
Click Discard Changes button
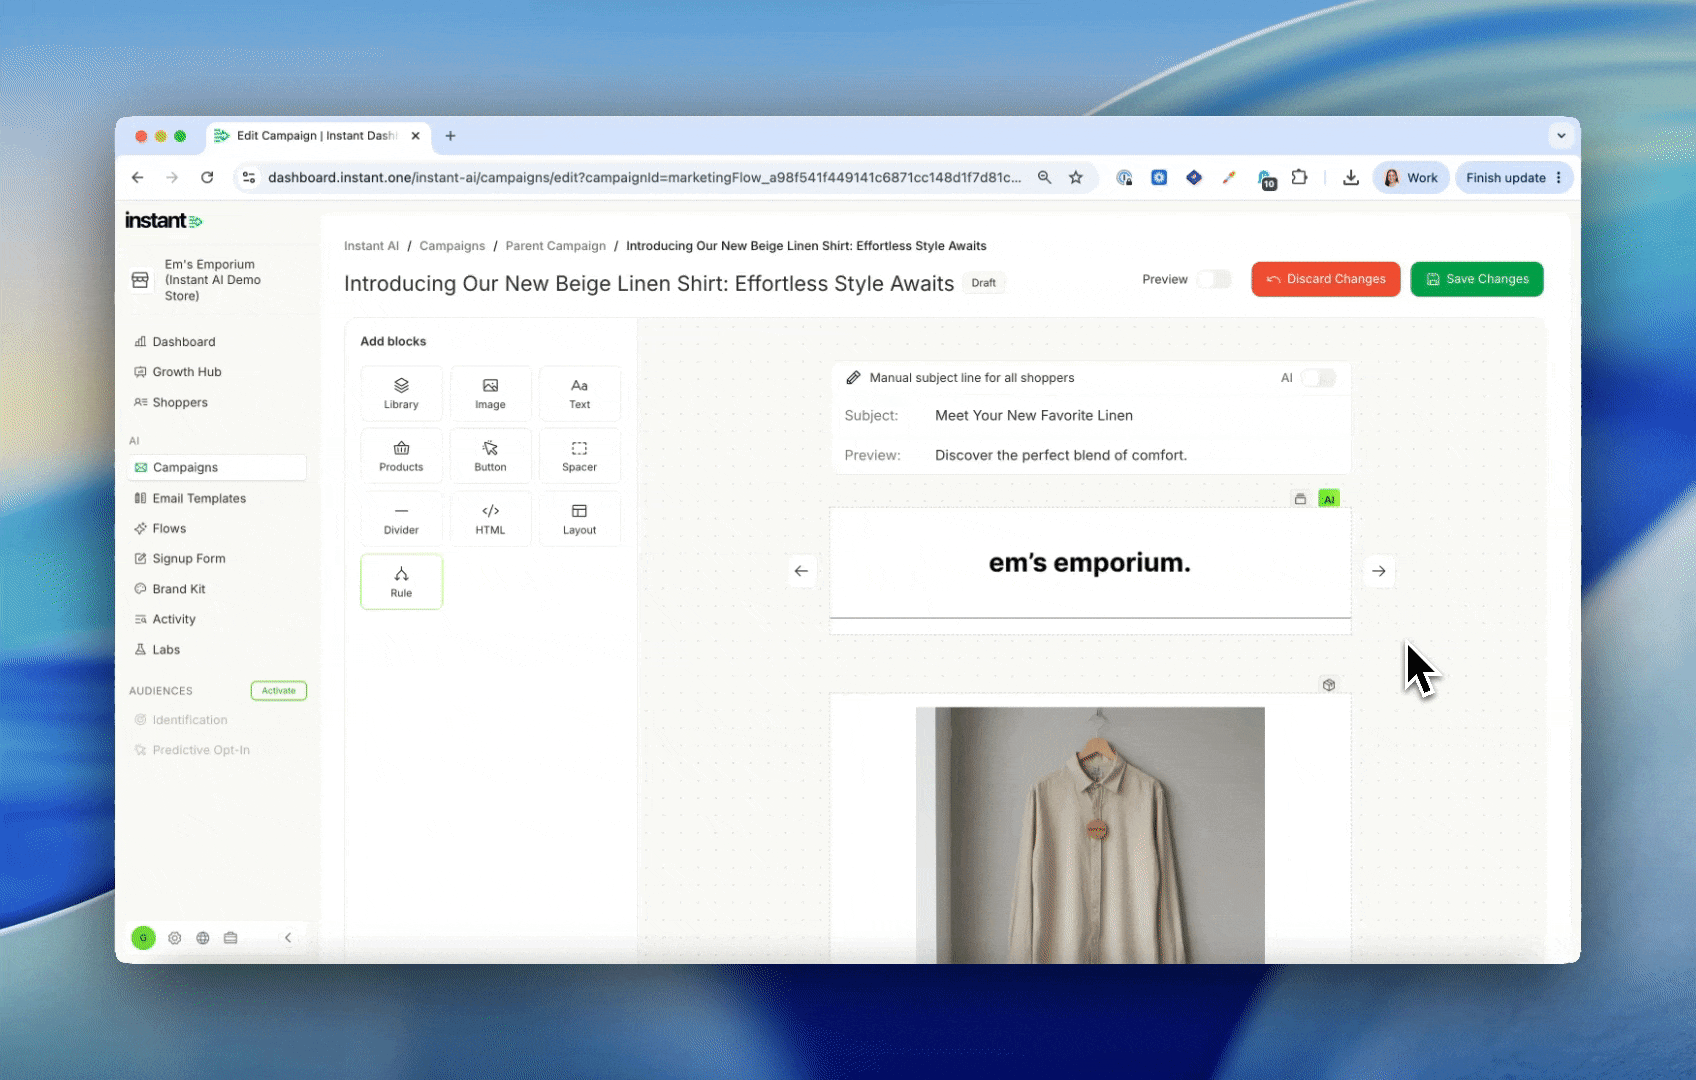pos(1325,279)
